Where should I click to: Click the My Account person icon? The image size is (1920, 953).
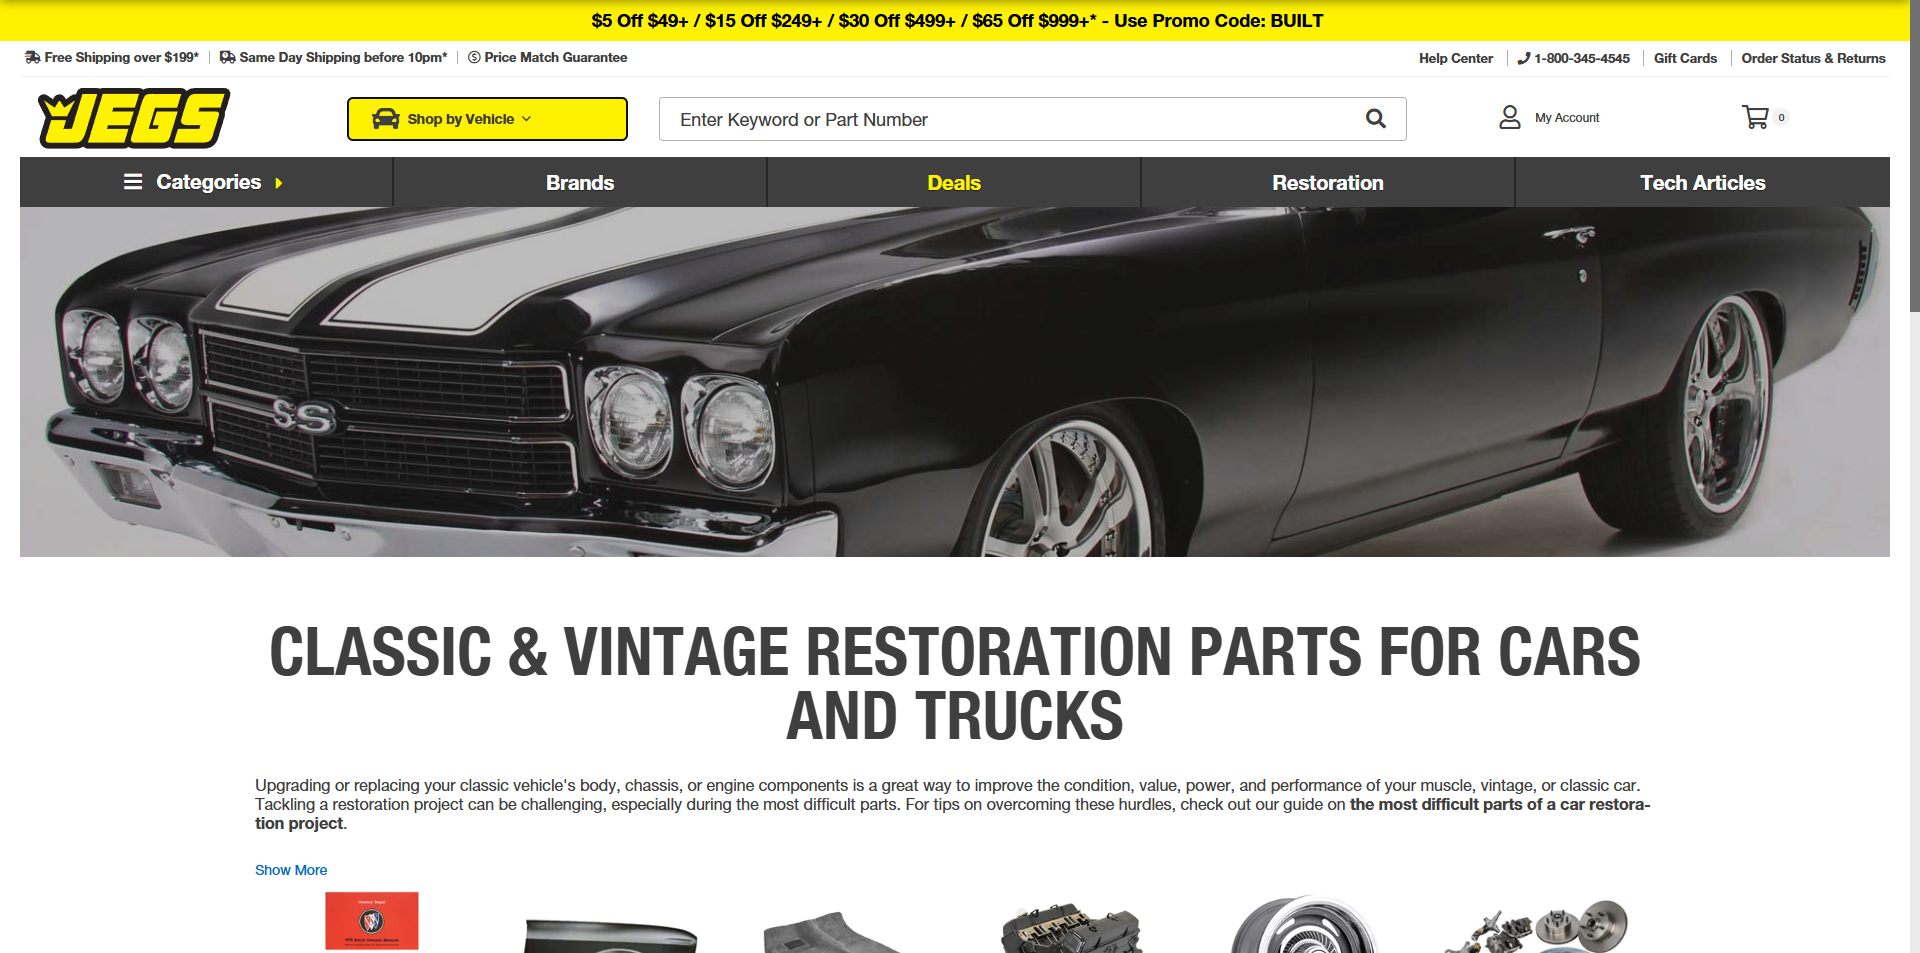click(1509, 117)
